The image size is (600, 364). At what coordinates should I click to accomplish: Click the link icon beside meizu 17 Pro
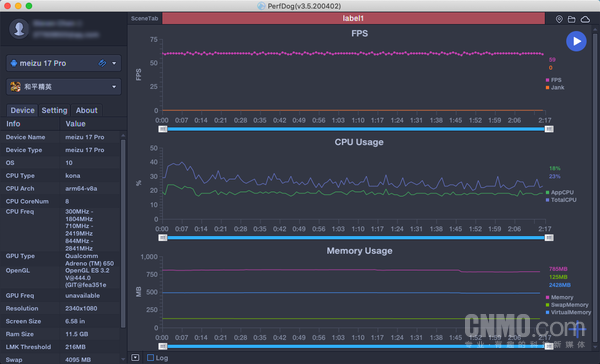point(102,63)
